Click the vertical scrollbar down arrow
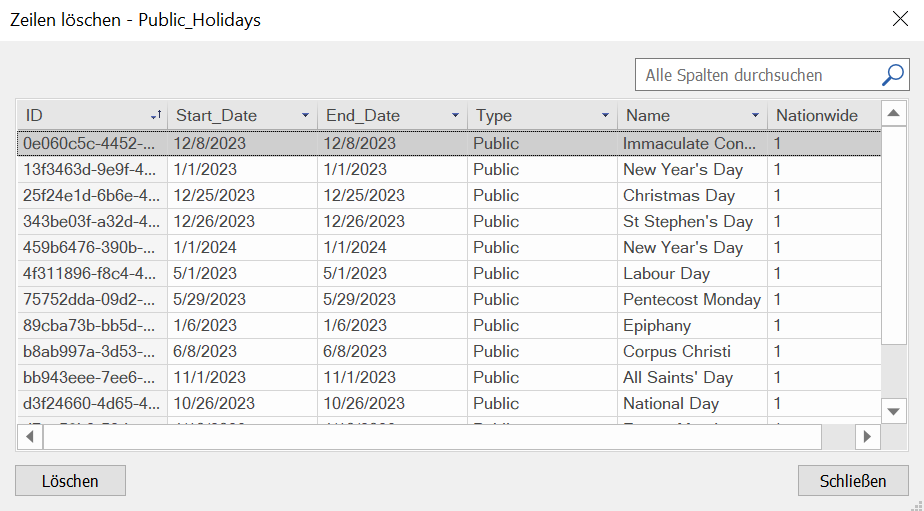 894,411
